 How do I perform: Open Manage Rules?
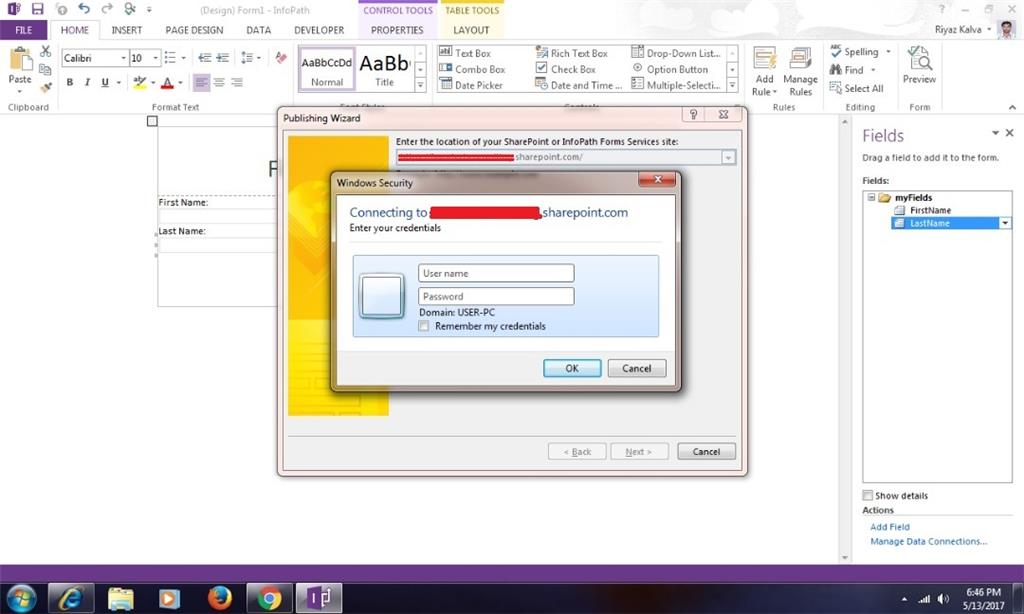[x=800, y=71]
